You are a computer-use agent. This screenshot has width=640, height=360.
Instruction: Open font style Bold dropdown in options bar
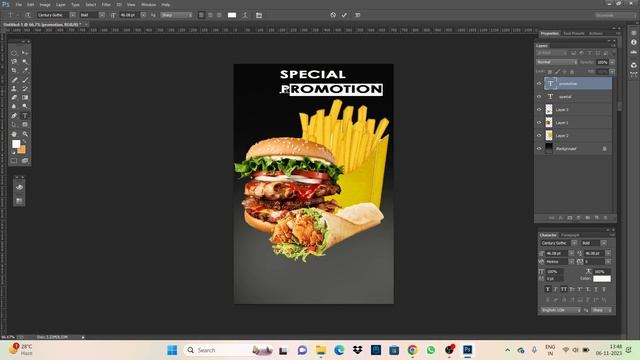pos(102,15)
